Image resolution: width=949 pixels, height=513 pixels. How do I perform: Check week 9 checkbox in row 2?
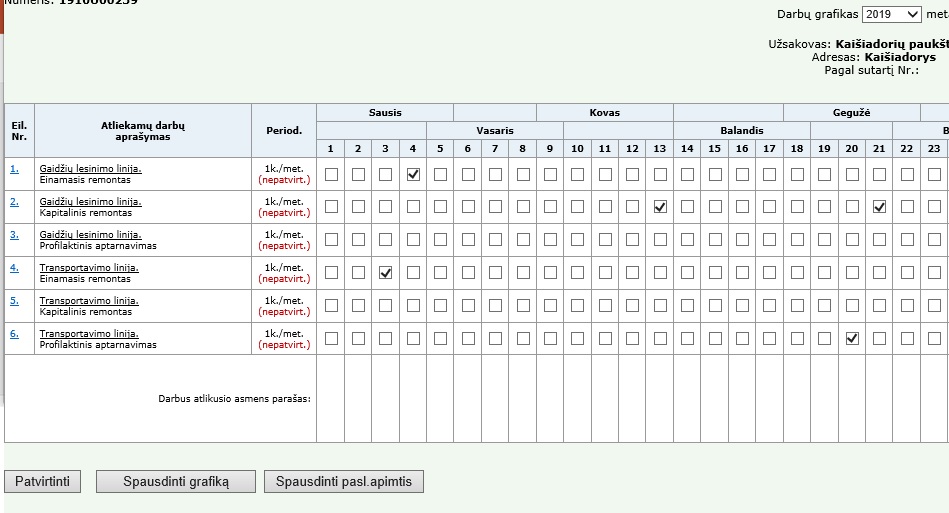550,207
